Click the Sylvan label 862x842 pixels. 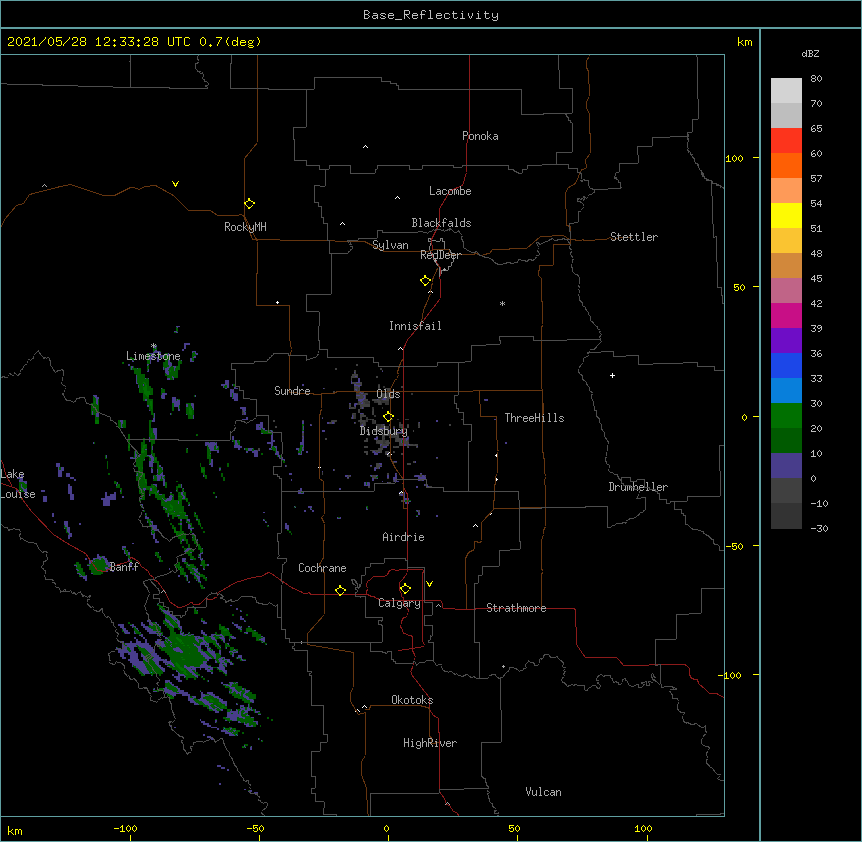pyautogui.click(x=390, y=245)
